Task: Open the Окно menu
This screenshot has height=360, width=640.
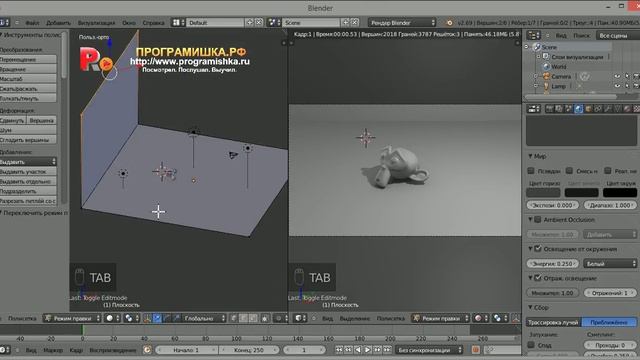Action: pos(129,23)
